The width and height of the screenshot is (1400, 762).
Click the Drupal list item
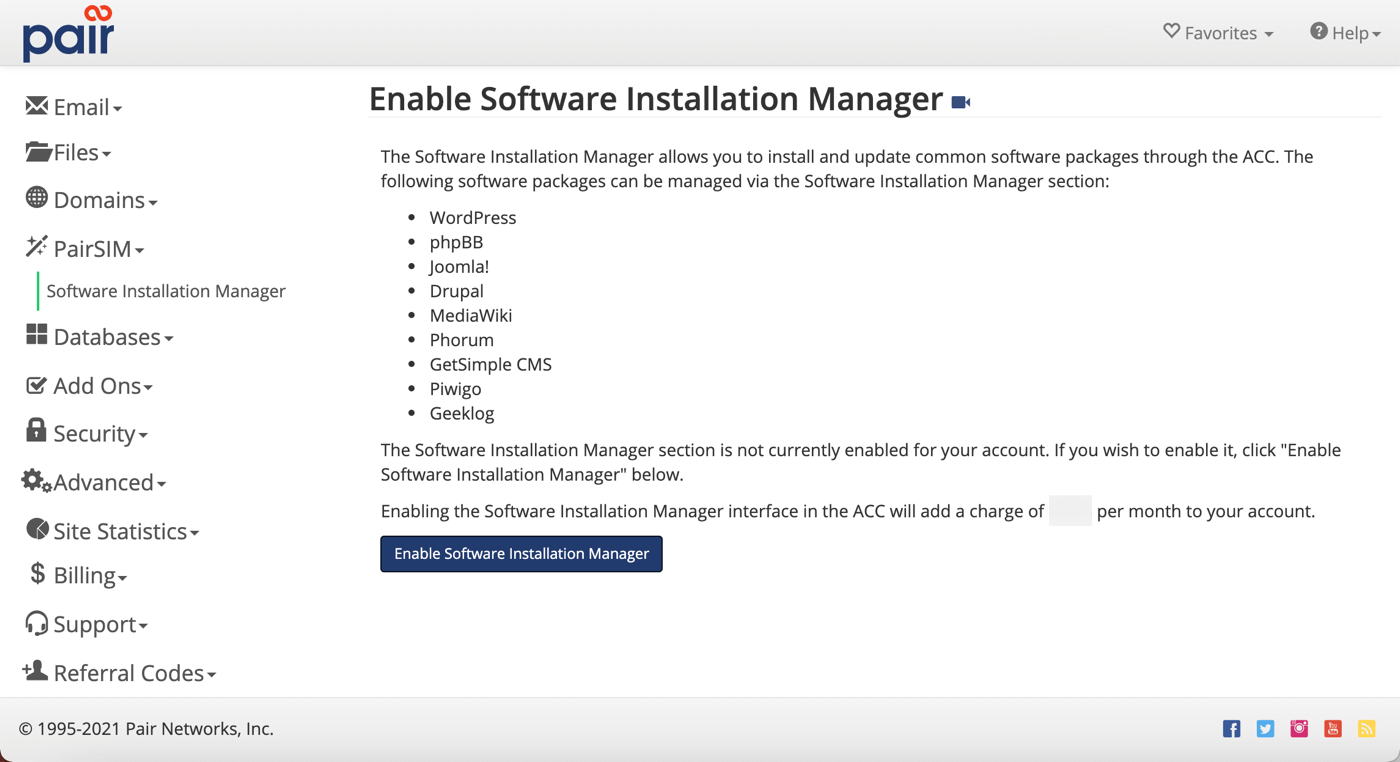[456, 291]
